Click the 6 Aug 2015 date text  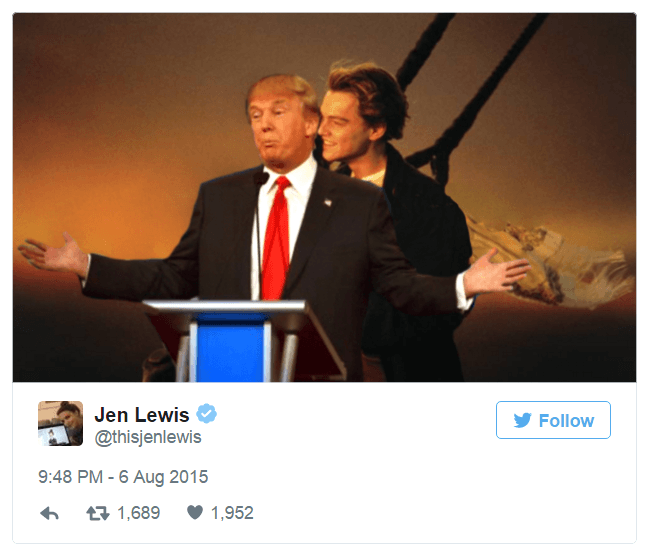163,477
